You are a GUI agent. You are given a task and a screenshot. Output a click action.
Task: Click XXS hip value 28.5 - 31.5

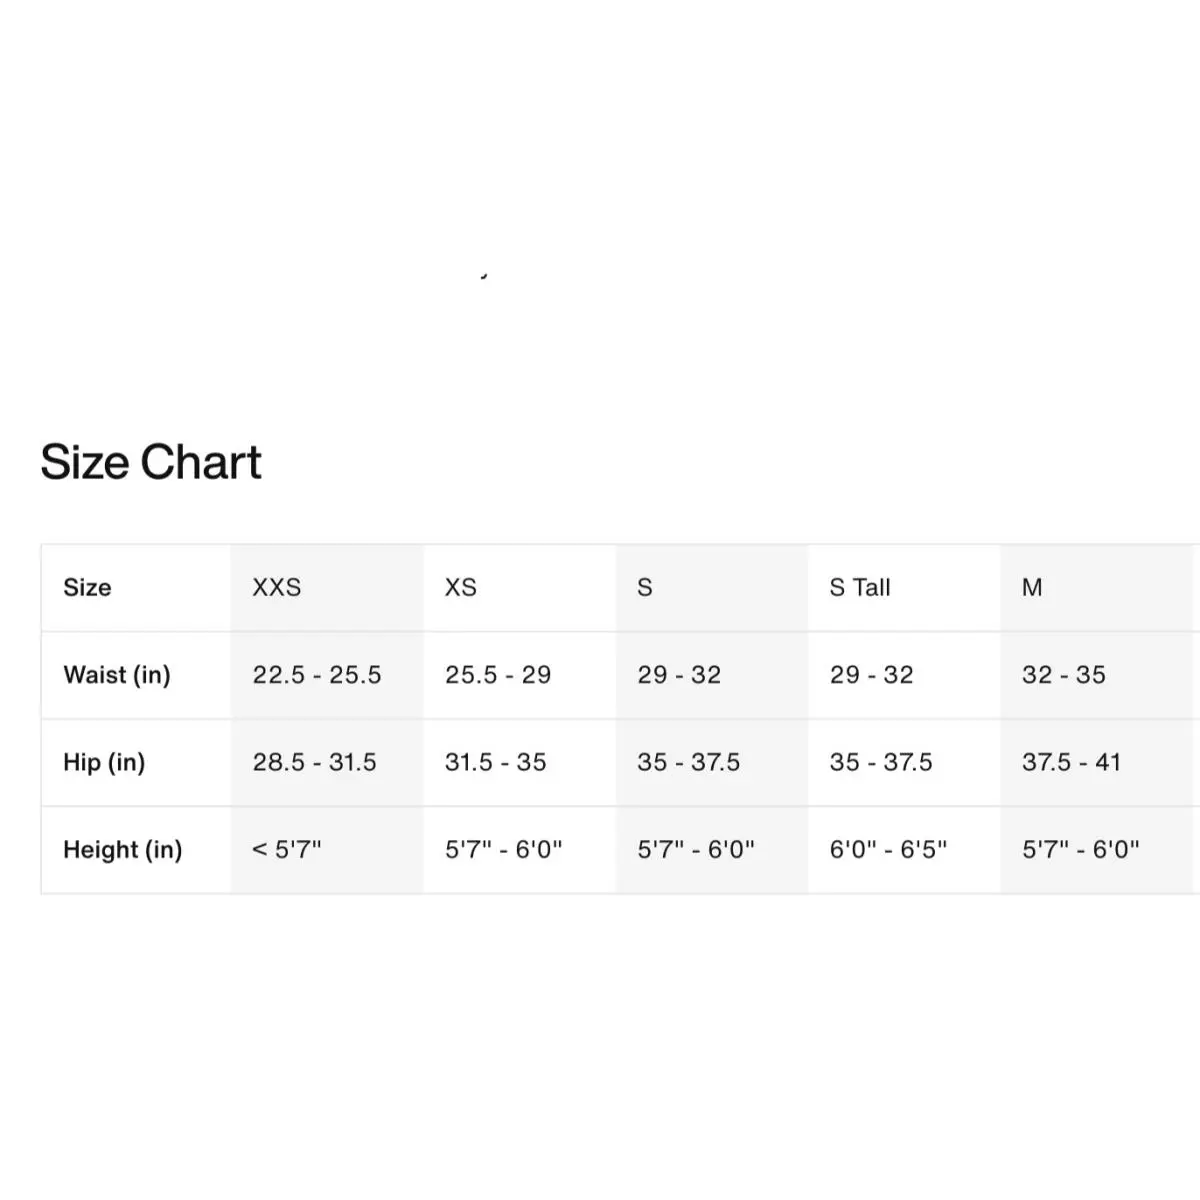click(315, 762)
